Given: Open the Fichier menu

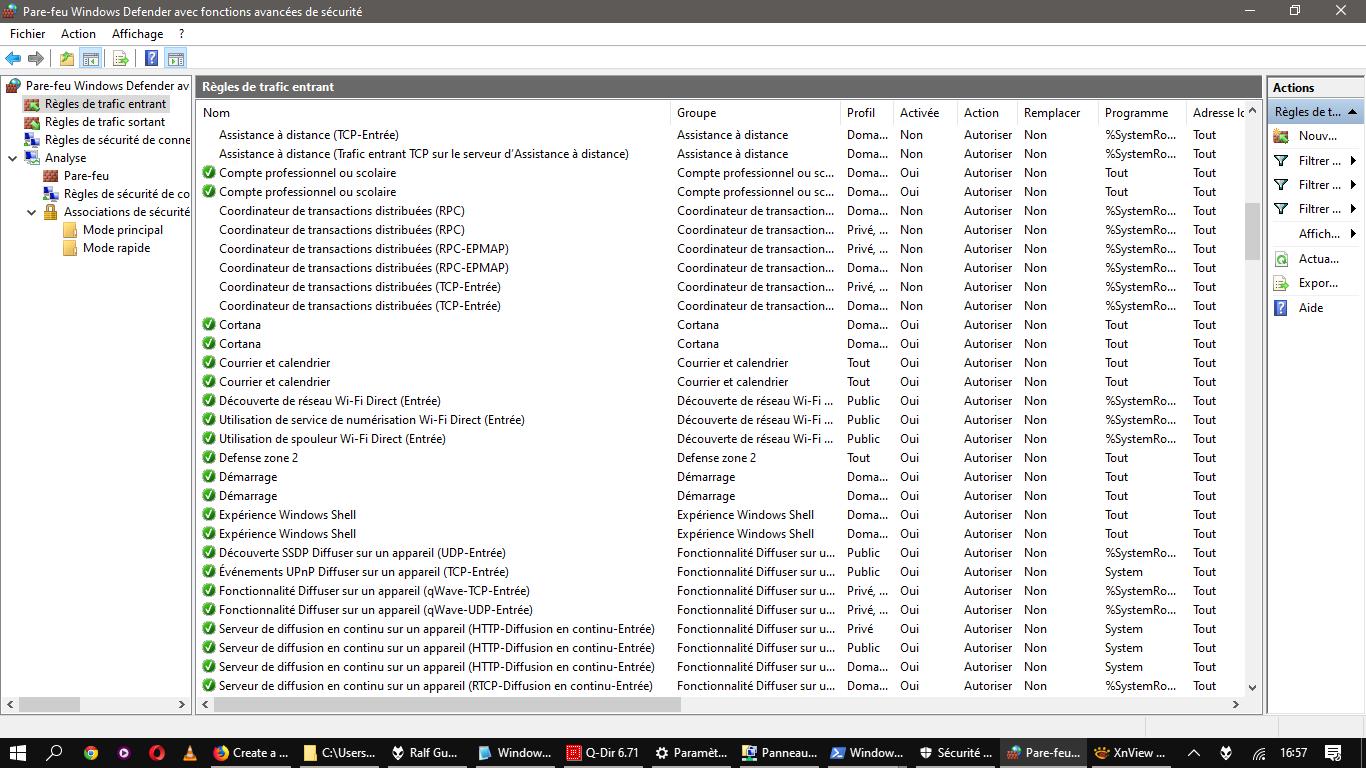Looking at the screenshot, I should tap(28, 34).
